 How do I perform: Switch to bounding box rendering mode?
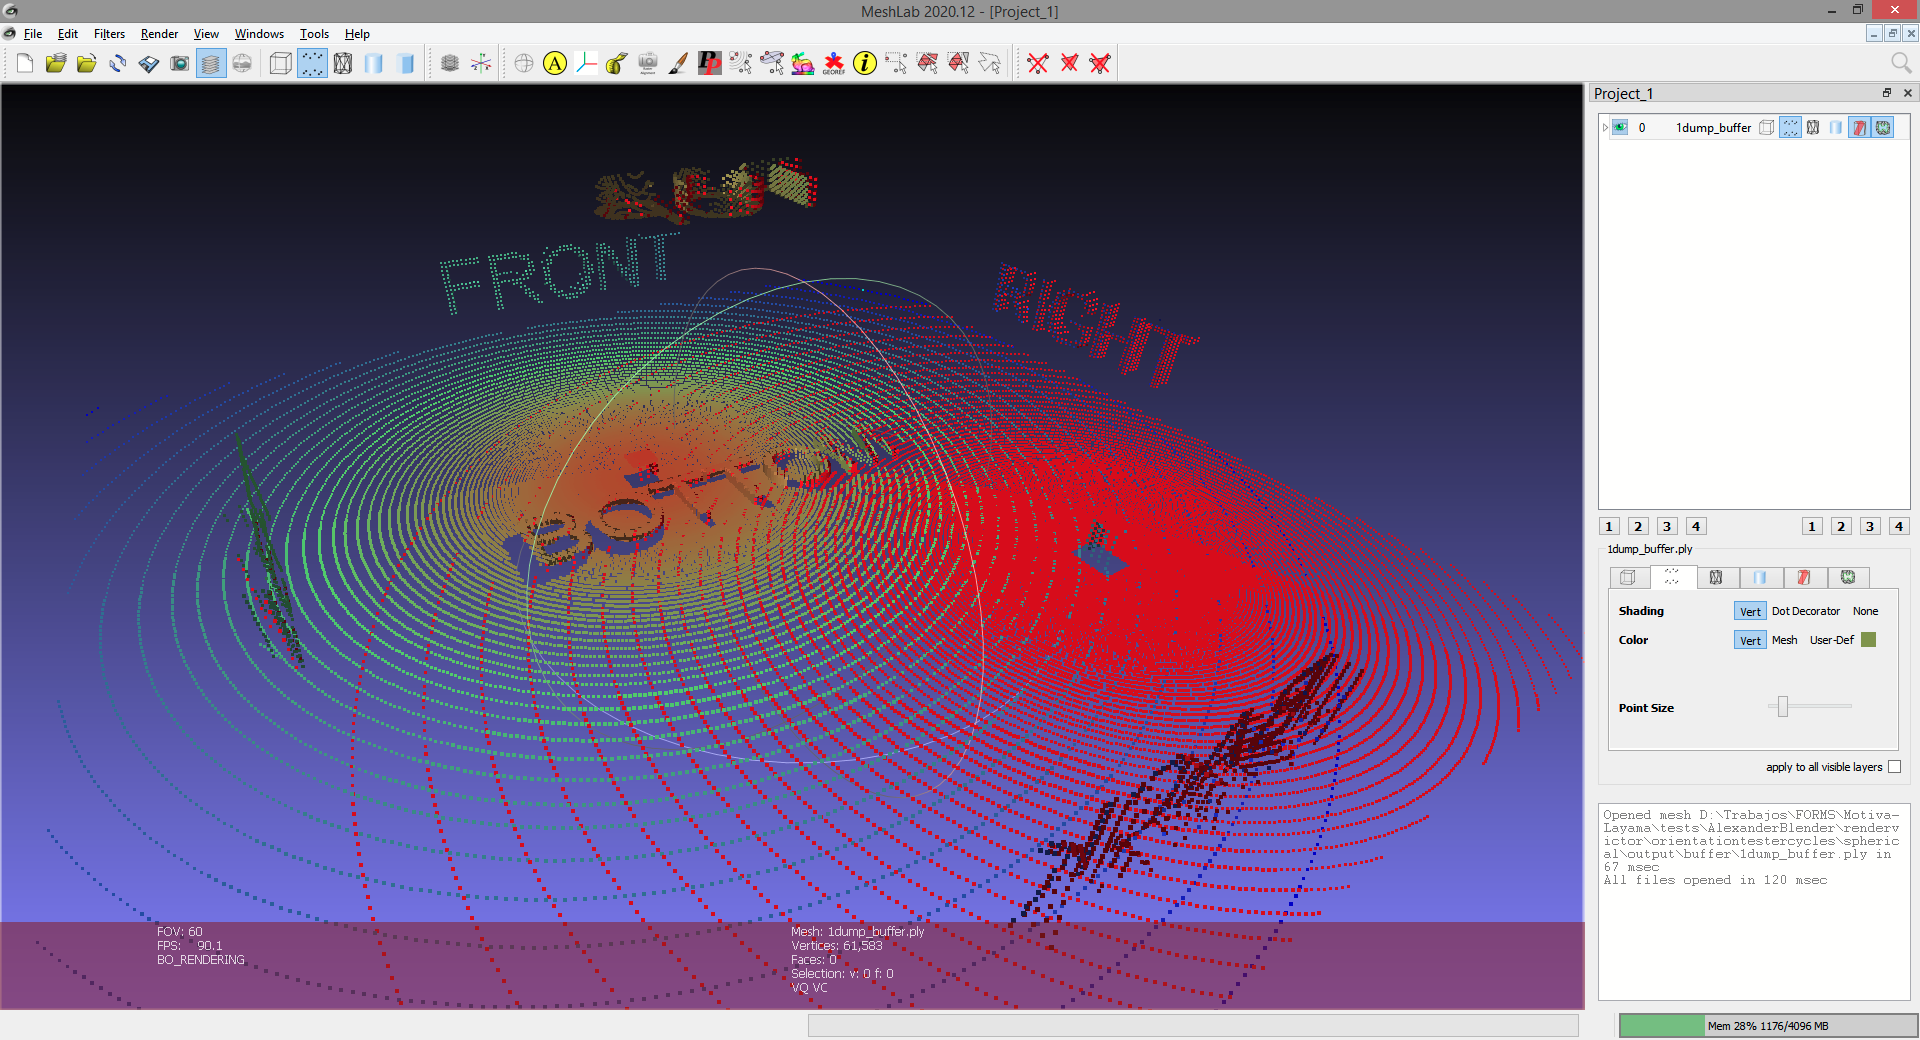point(281,63)
